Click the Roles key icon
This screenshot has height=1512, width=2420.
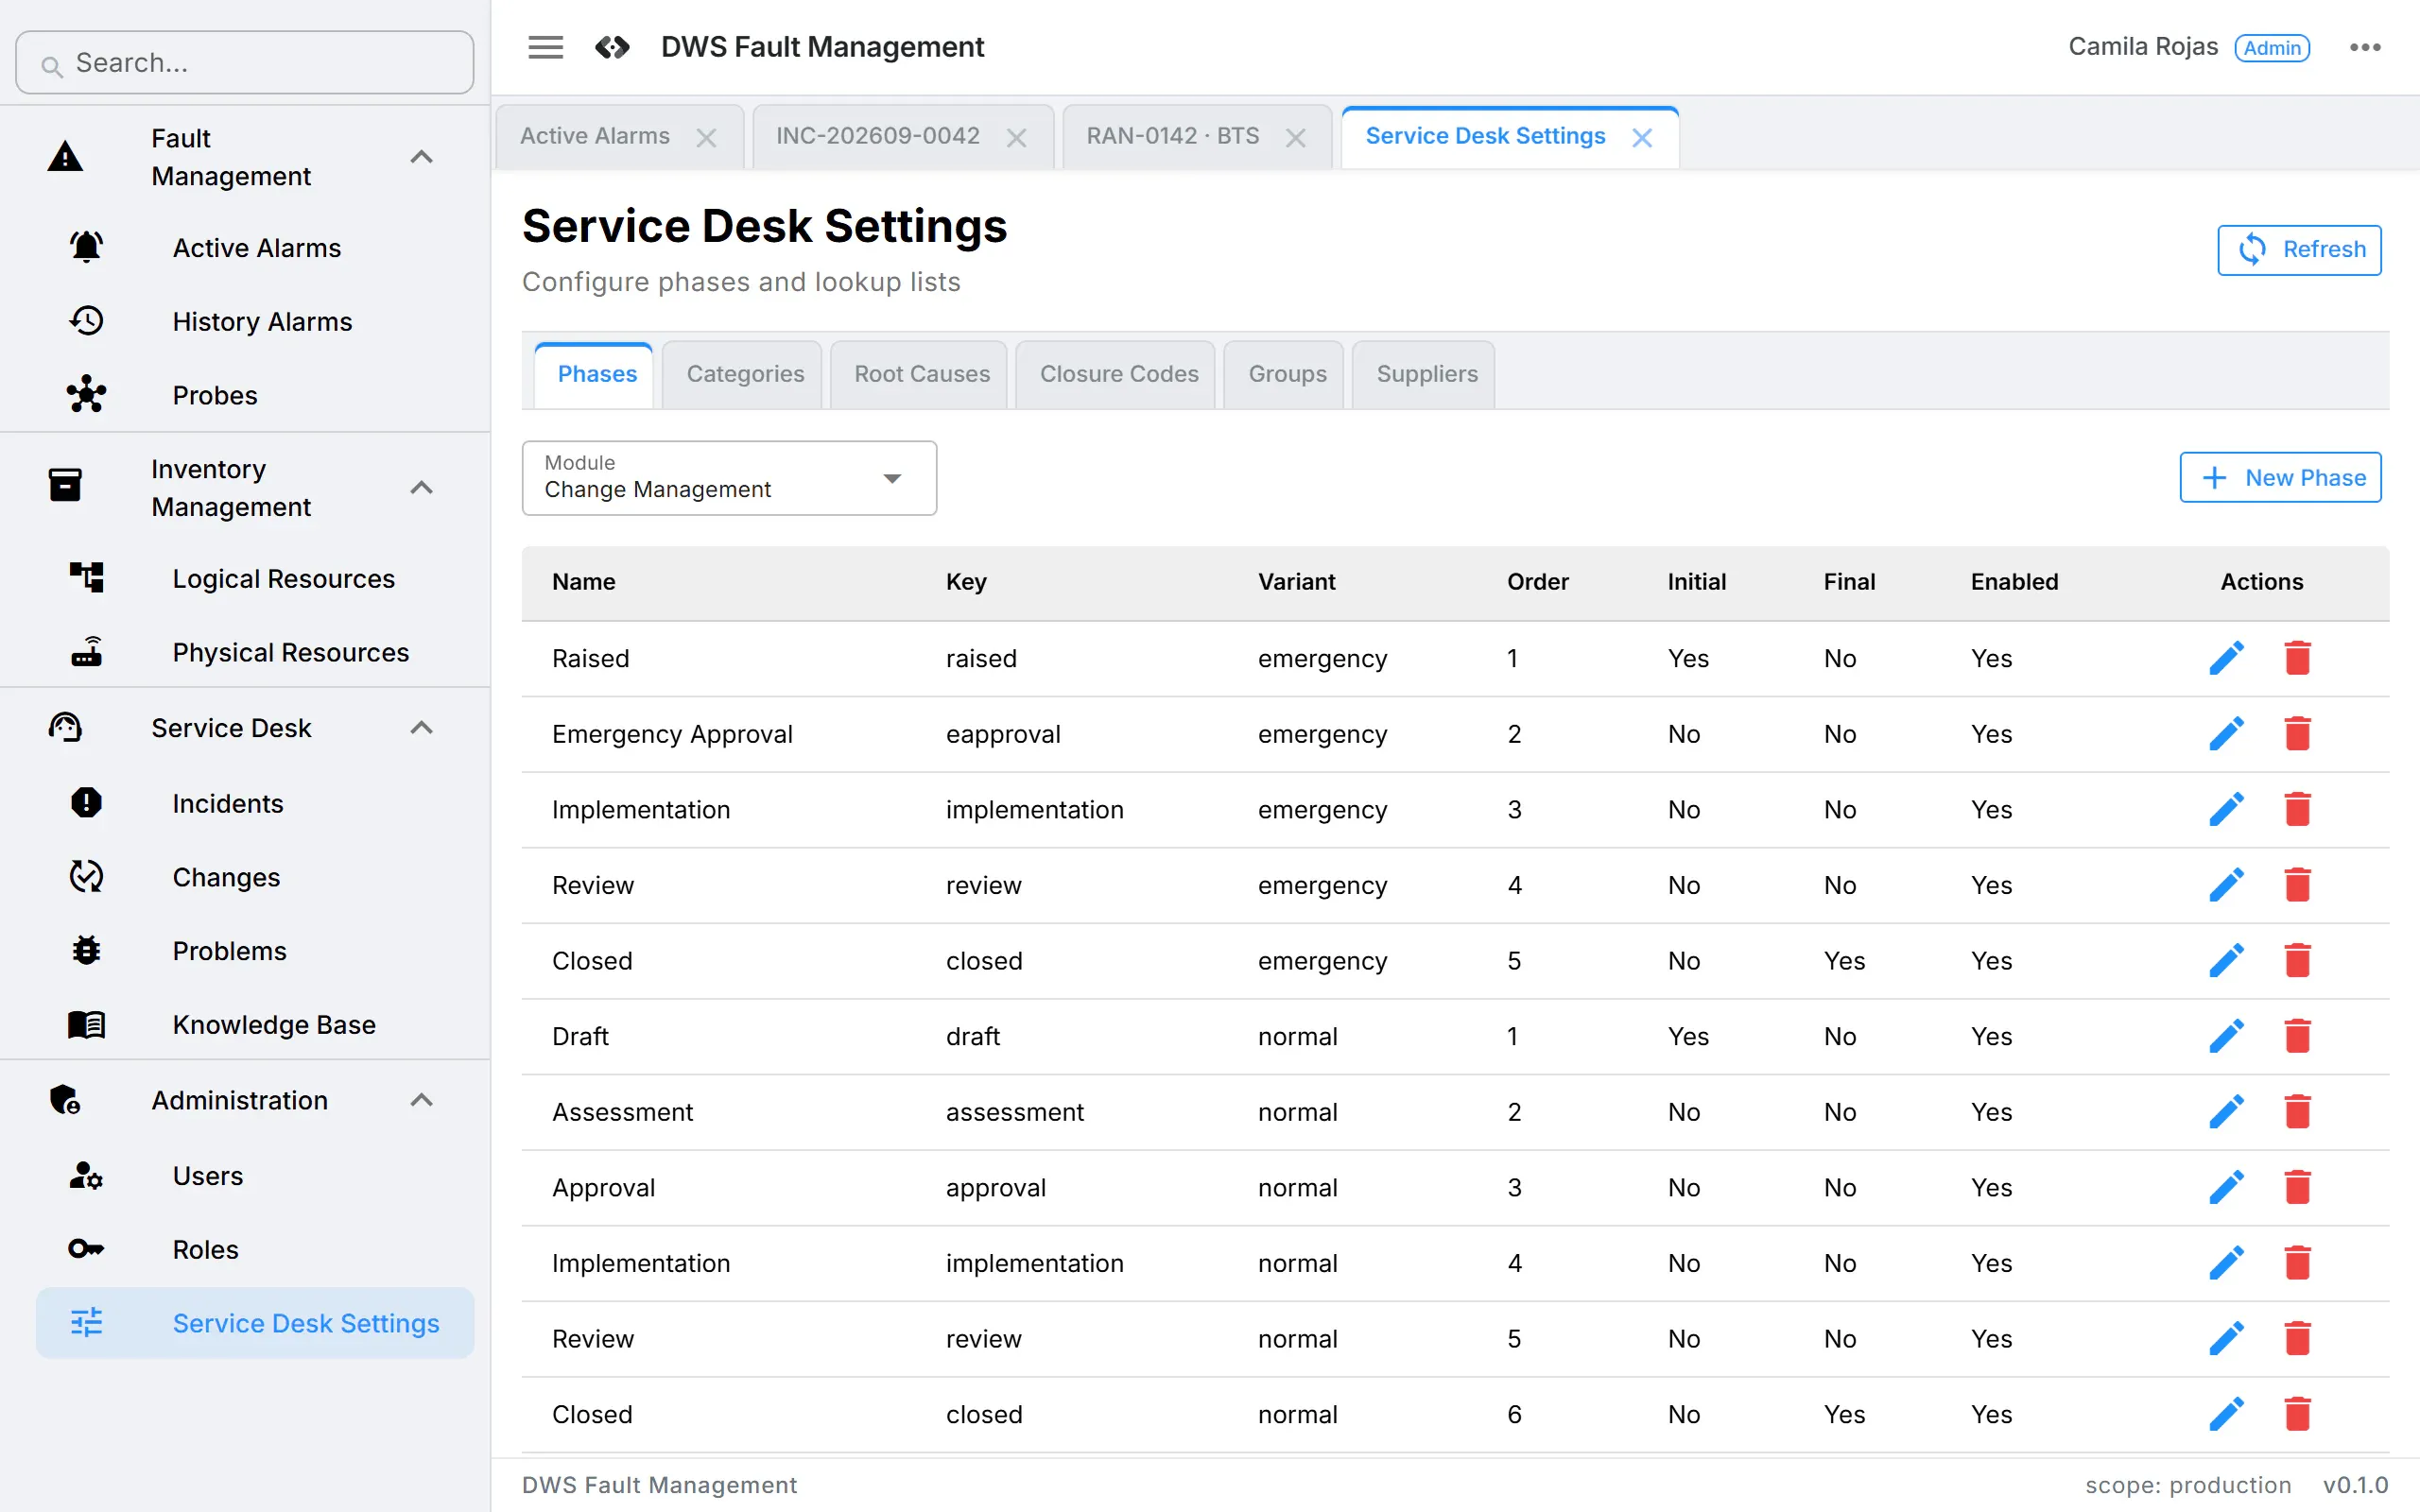click(x=86, y=1249)
